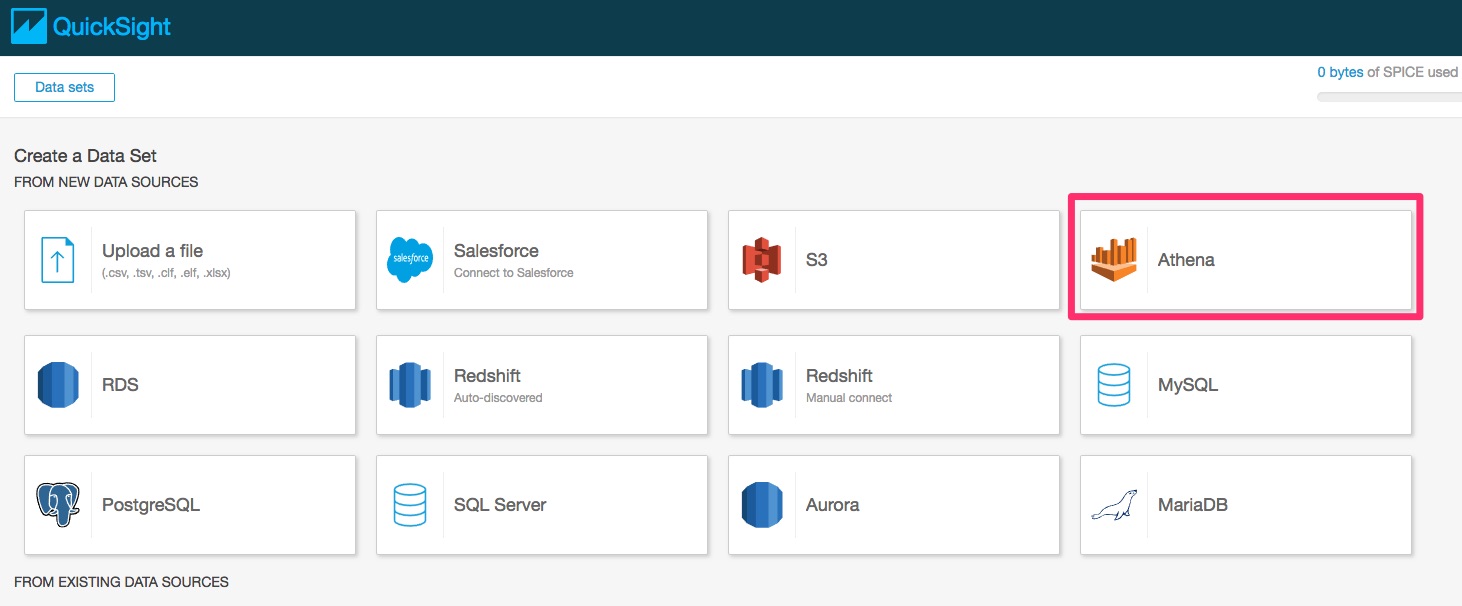Click the Redshift Auto-discovered icon

(409, 385)
